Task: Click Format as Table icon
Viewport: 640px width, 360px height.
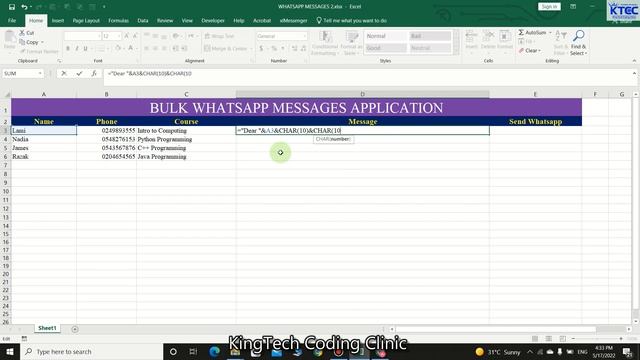Action: [x=351, y=42]
